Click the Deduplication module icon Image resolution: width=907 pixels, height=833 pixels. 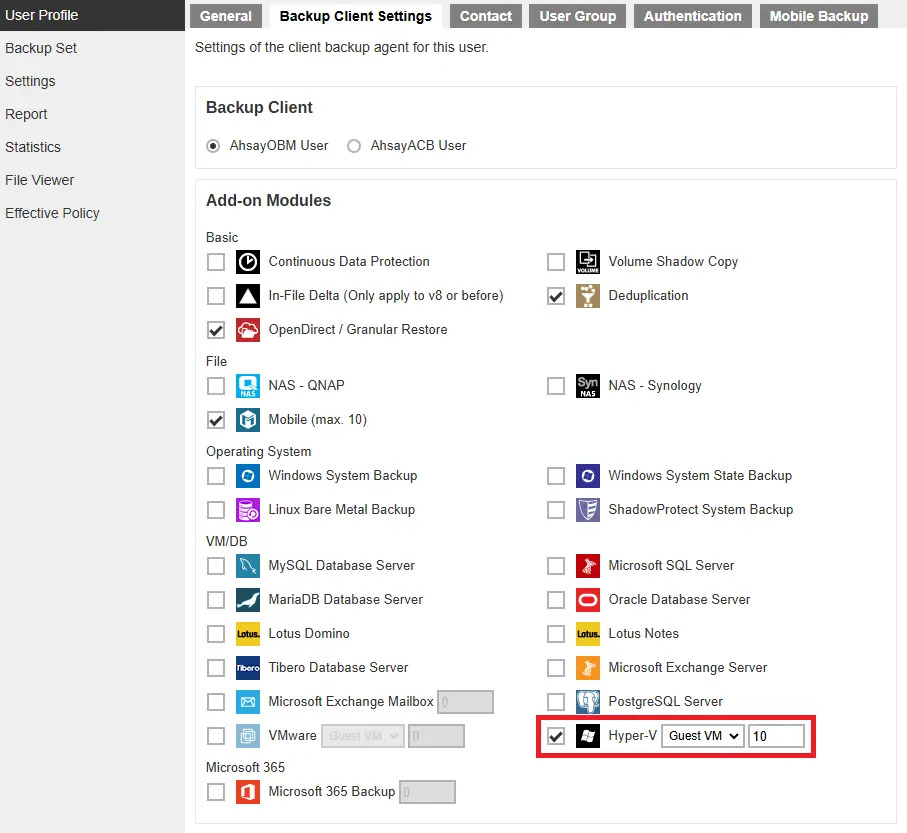(588, 296)
